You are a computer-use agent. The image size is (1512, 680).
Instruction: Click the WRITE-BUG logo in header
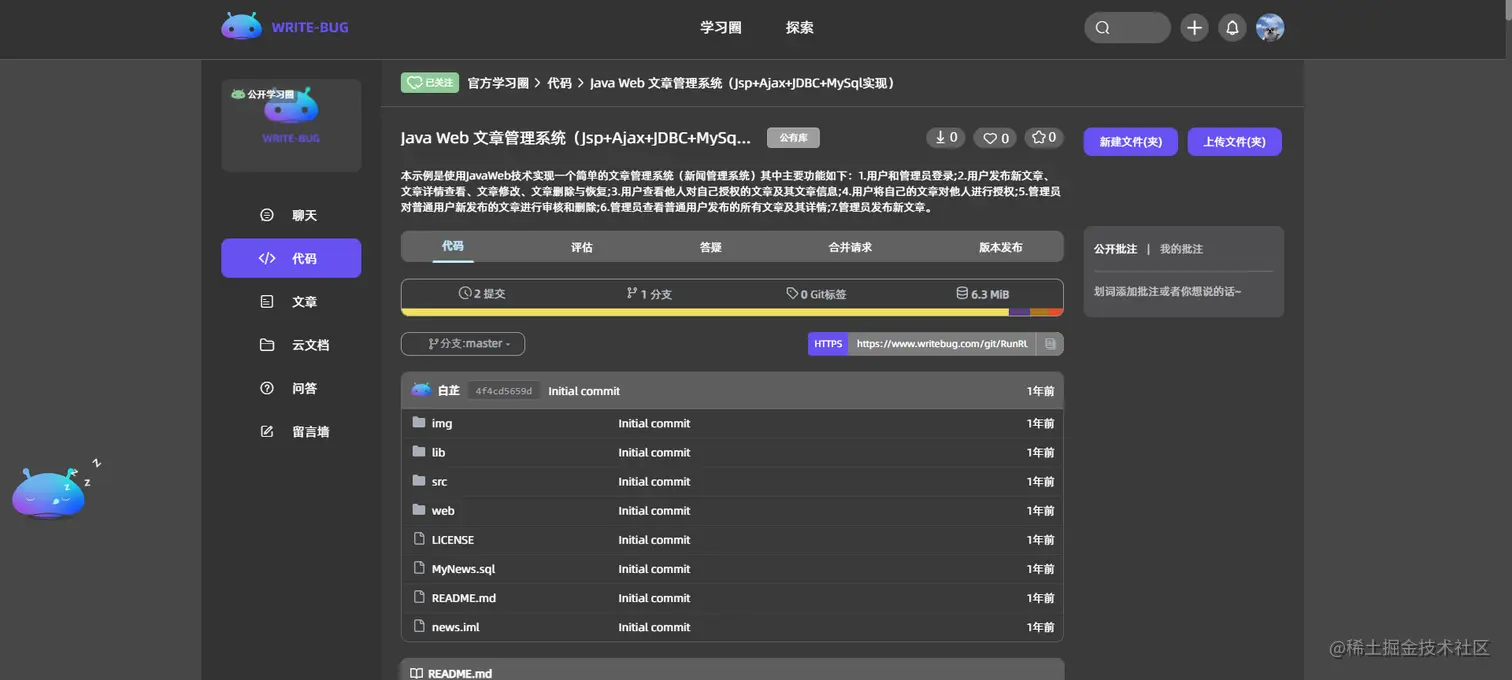click(285, 27)
